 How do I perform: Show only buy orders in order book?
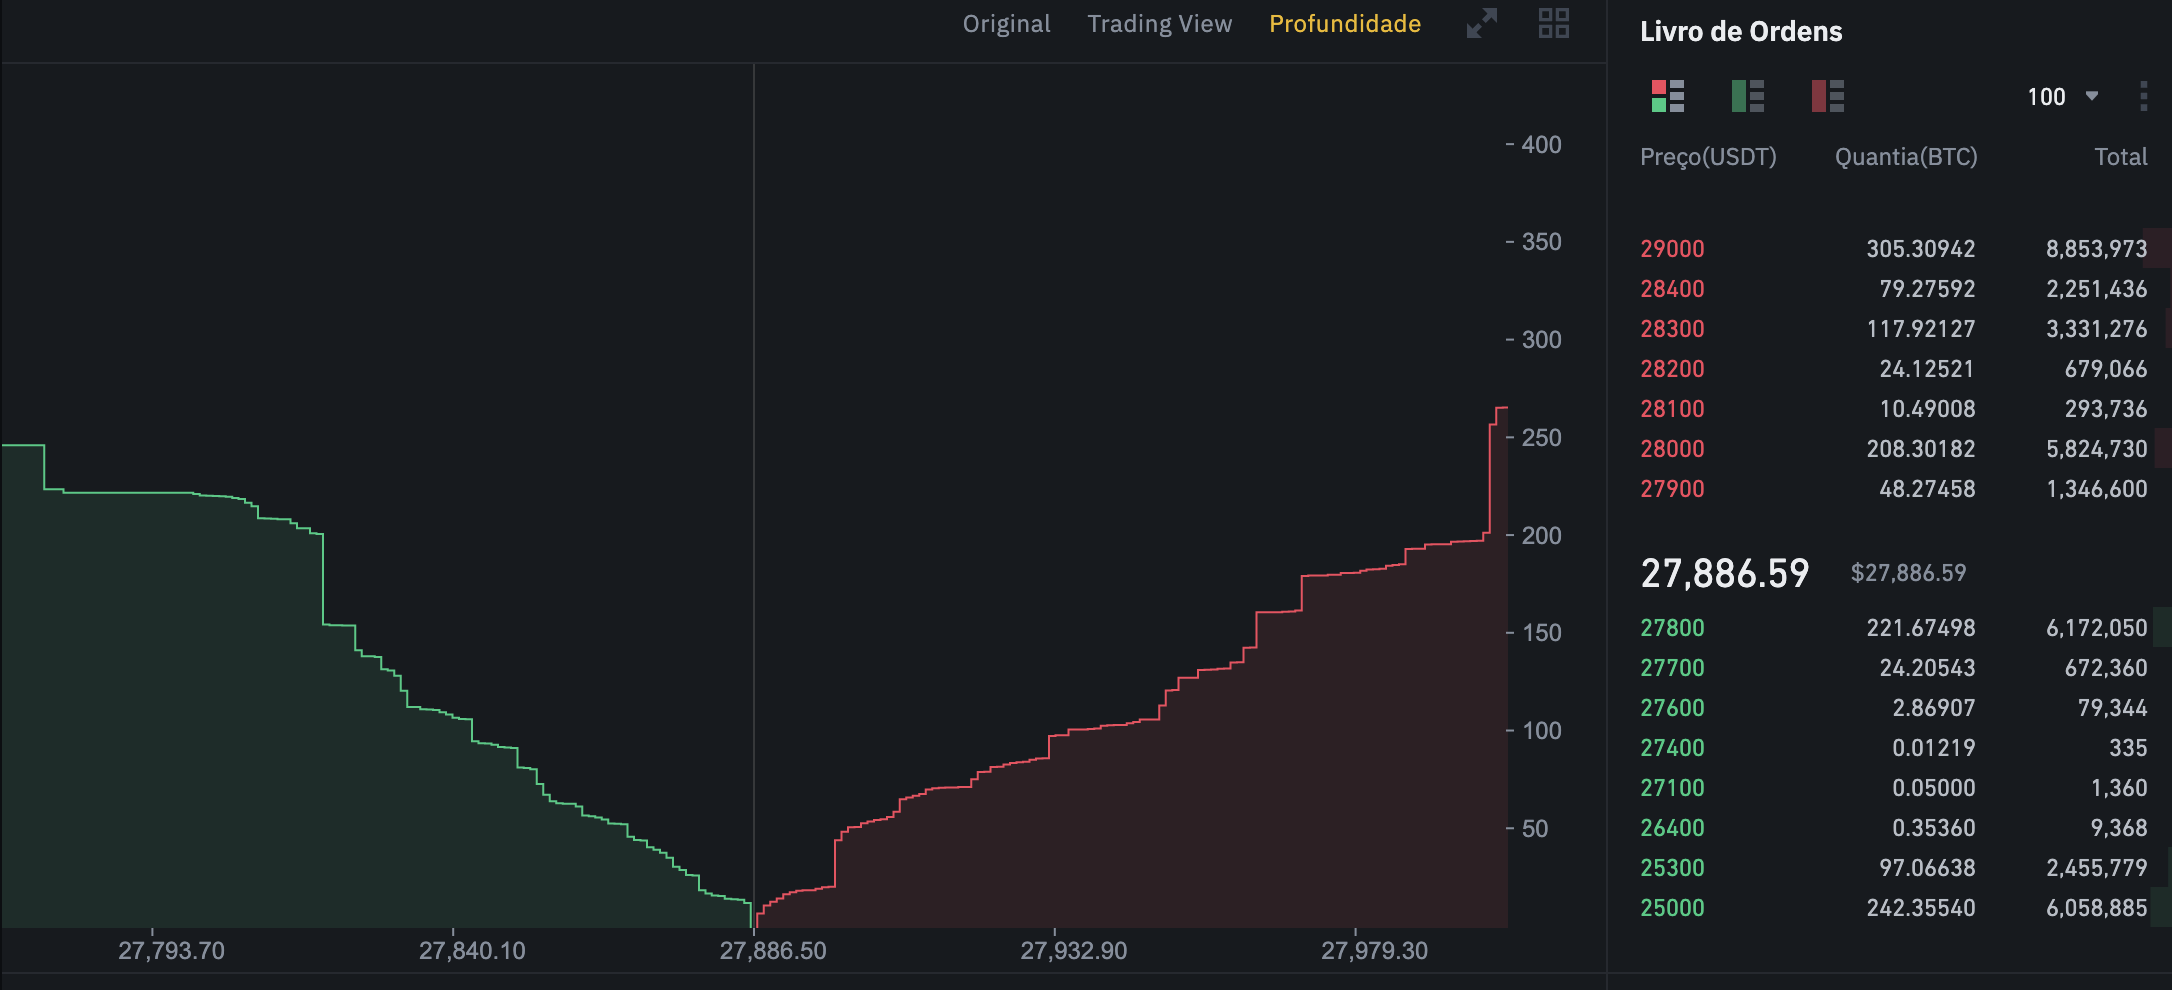1747,96
